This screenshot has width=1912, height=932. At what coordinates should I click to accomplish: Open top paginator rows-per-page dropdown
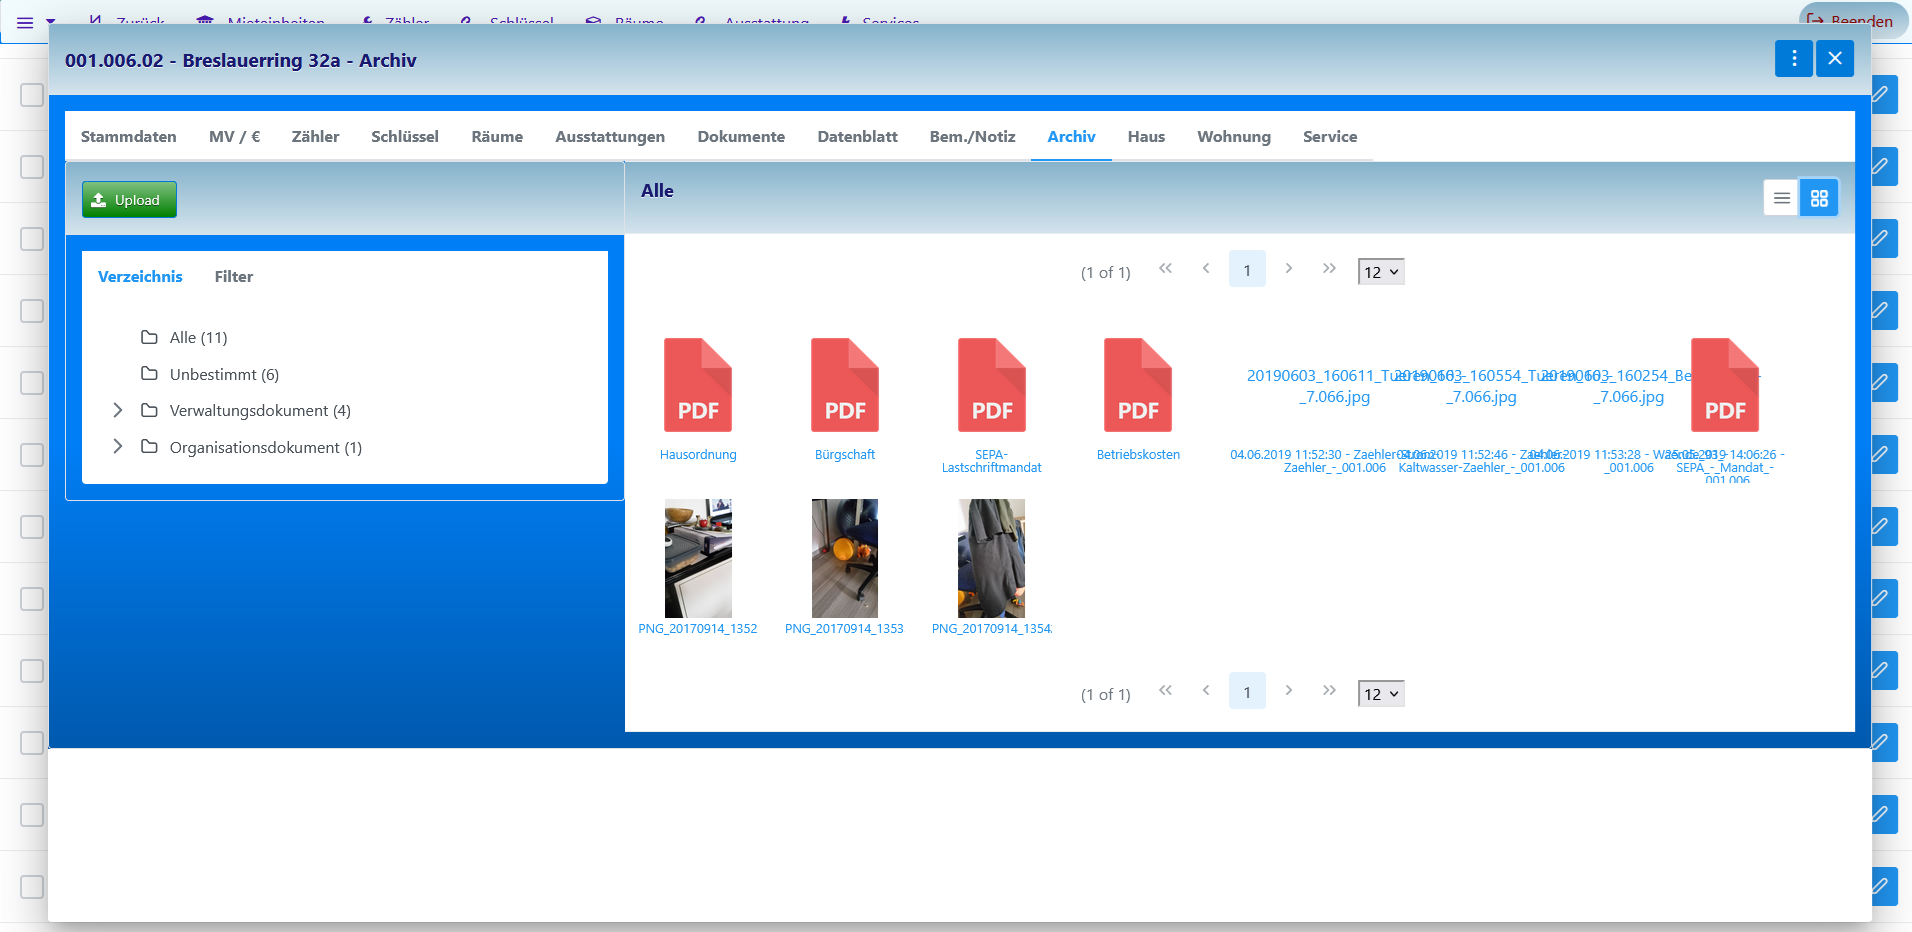coord(1381,272)
